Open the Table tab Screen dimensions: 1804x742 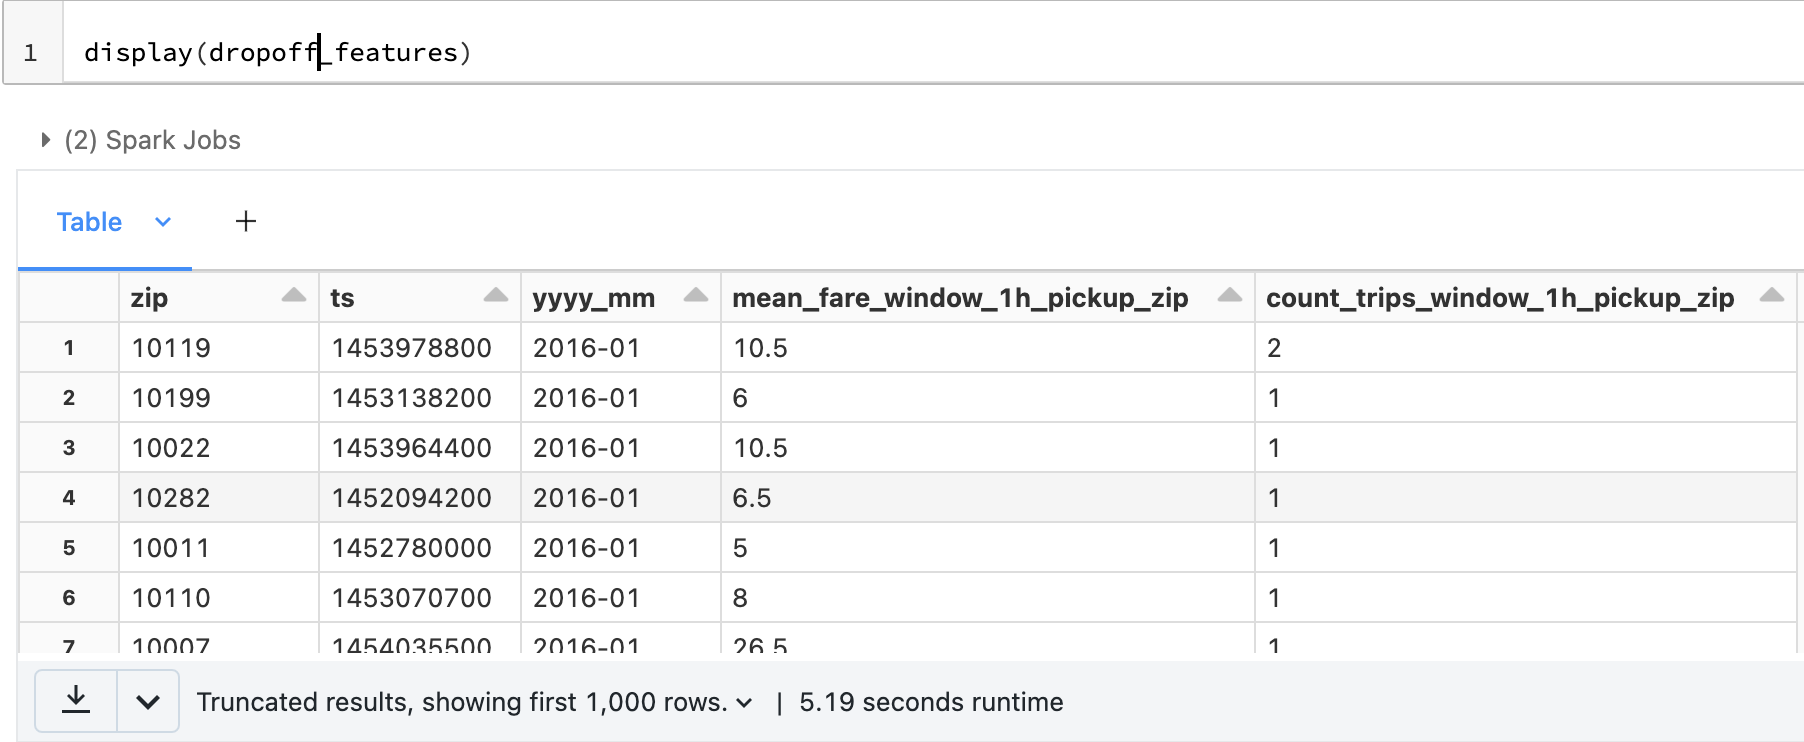[89, 222]
